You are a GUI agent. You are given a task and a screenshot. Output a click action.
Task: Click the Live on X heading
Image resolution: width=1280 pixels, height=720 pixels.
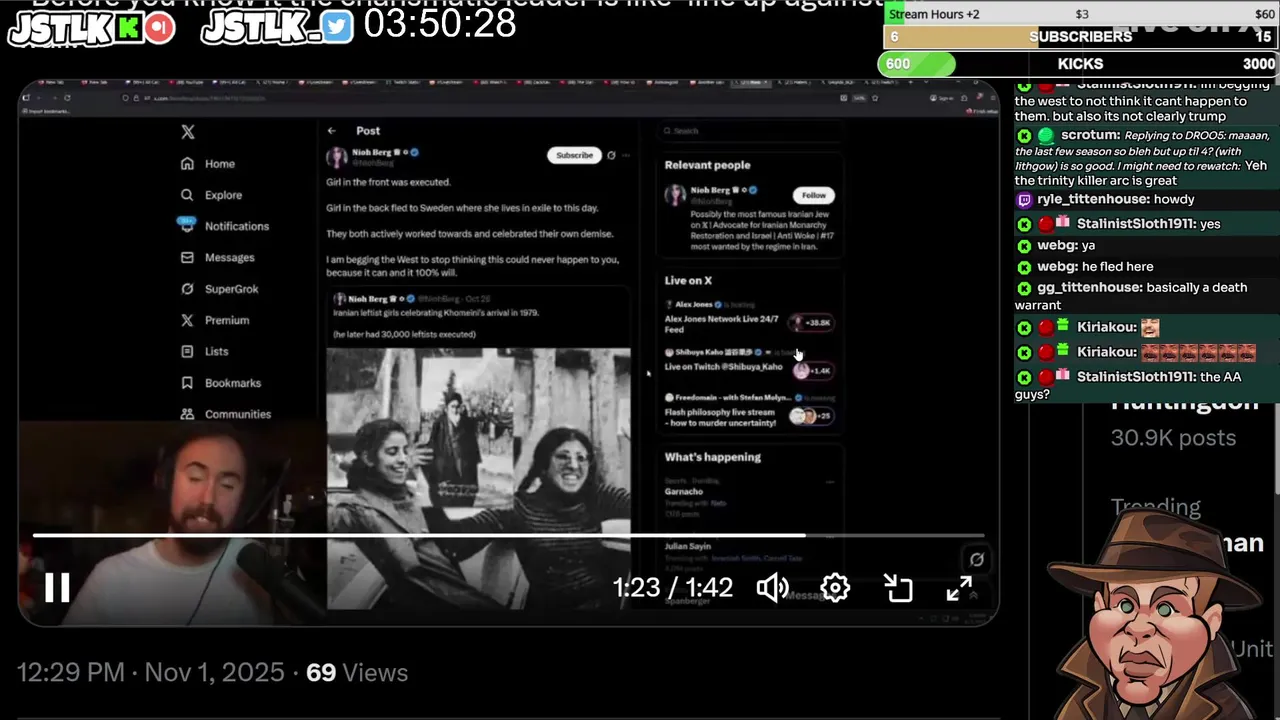[688, 281]
